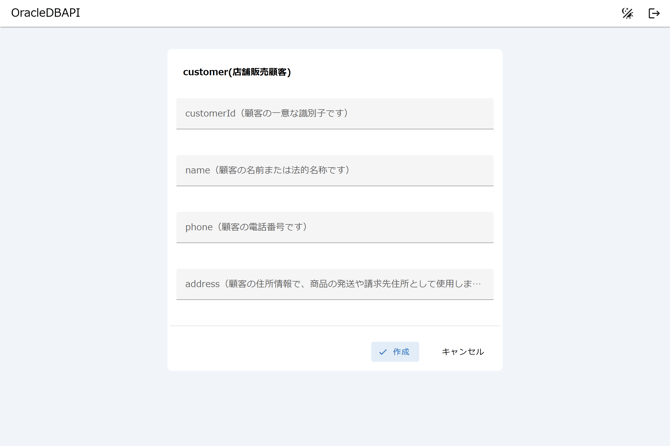Click the customer(店舗販売顧客) form heading
Viewport: 670px width, 446px height.
point(237,72)
